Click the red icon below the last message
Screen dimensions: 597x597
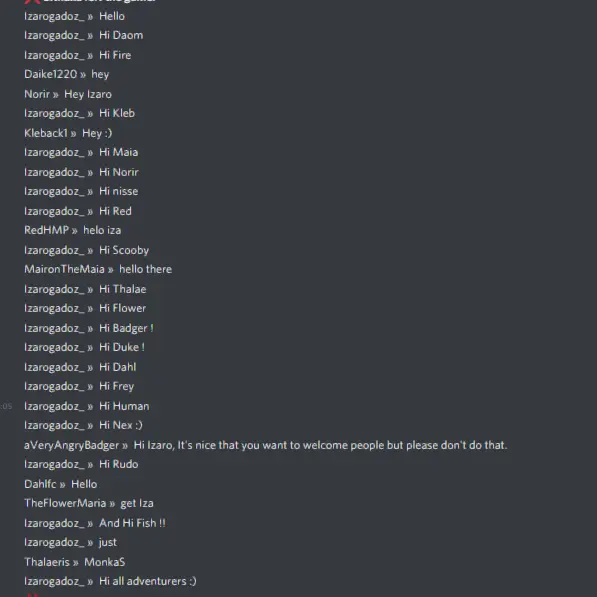[33, 595]
